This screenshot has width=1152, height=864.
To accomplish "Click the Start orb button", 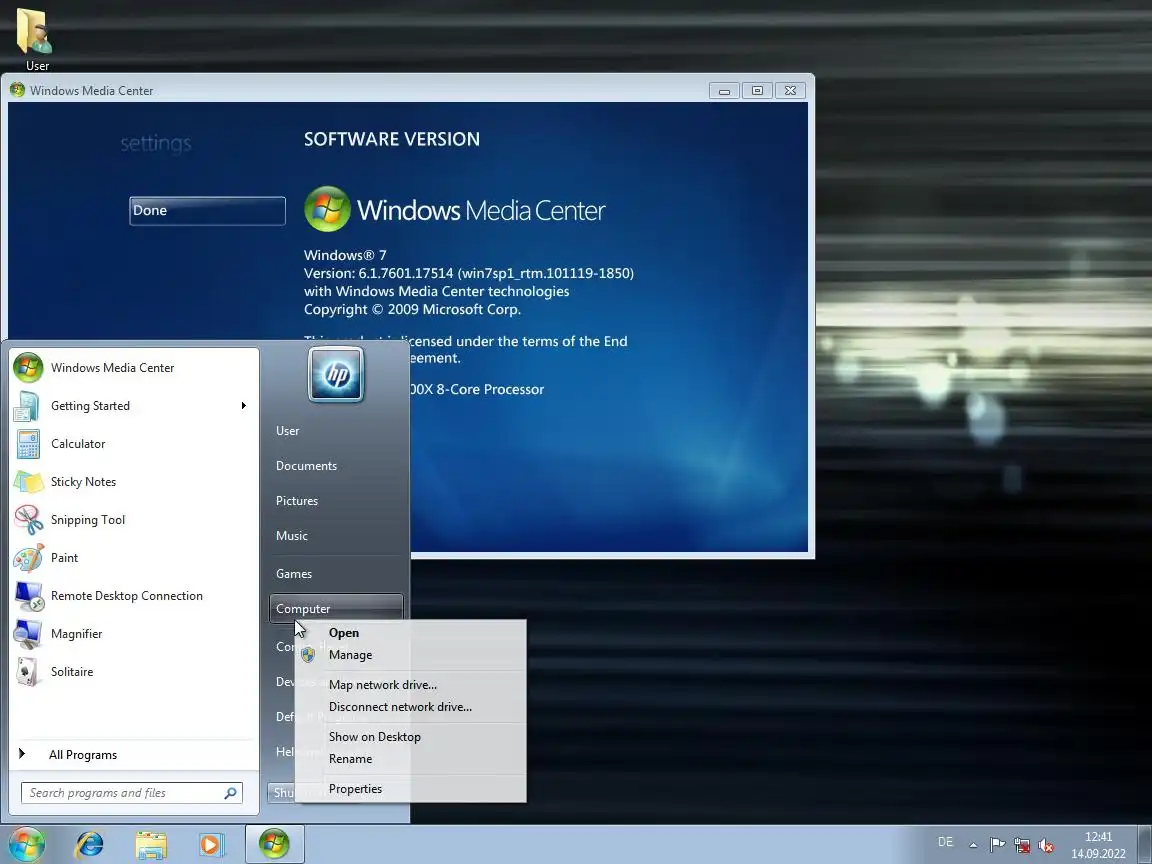I will click(27, 844).
